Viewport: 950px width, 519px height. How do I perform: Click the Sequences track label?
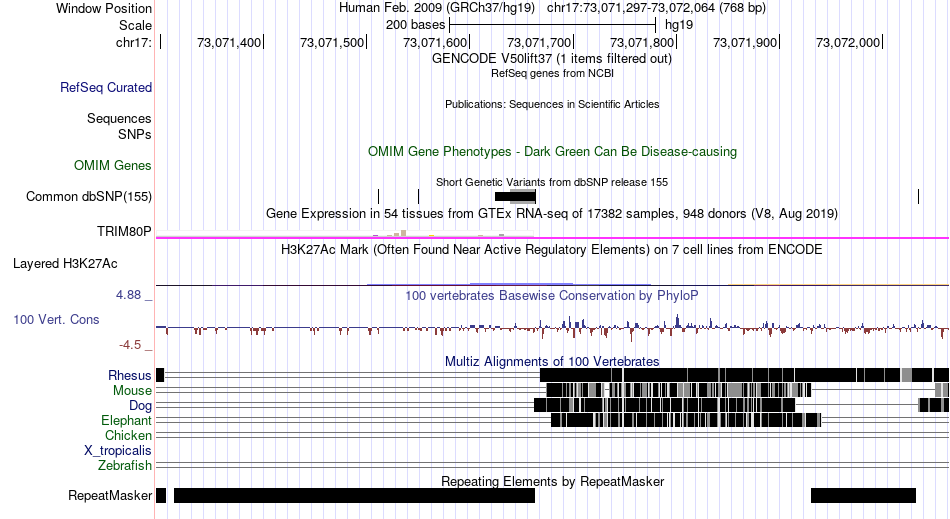(x=119, y=118)
